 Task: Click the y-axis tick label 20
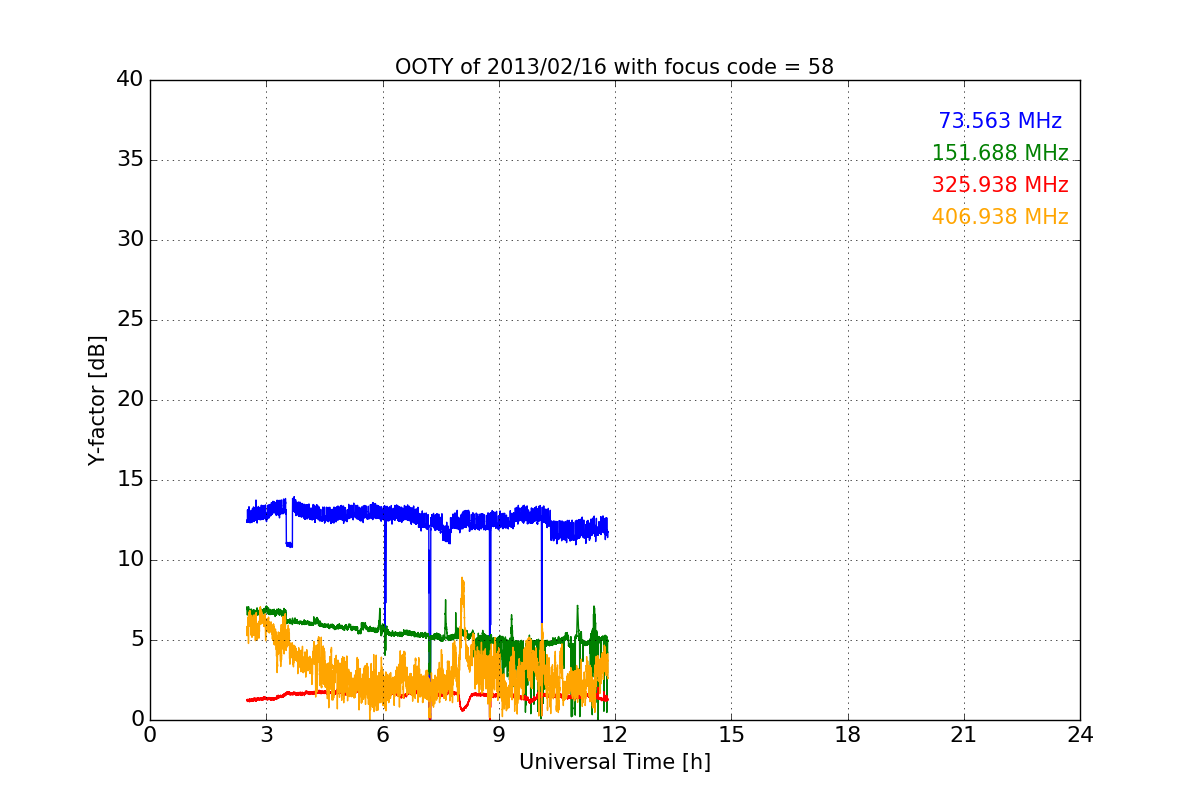(130, 400)
